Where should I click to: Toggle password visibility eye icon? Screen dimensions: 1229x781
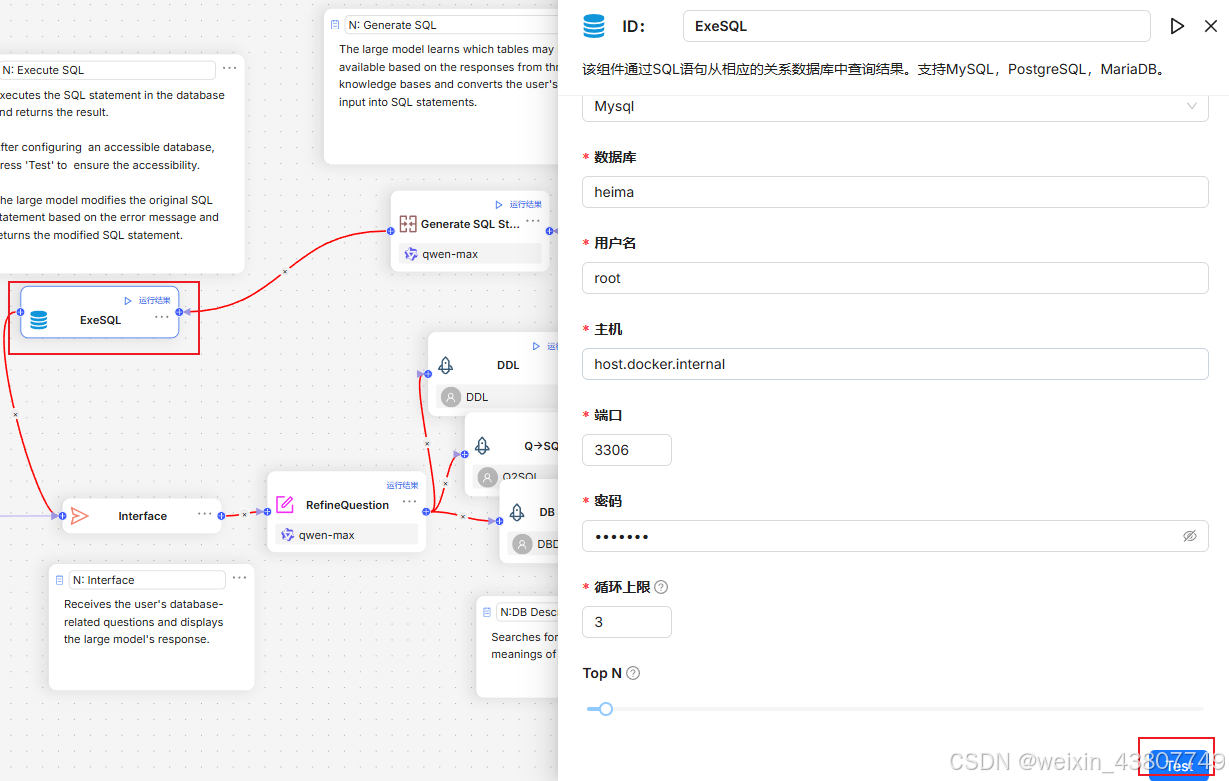coord(1189,536)
